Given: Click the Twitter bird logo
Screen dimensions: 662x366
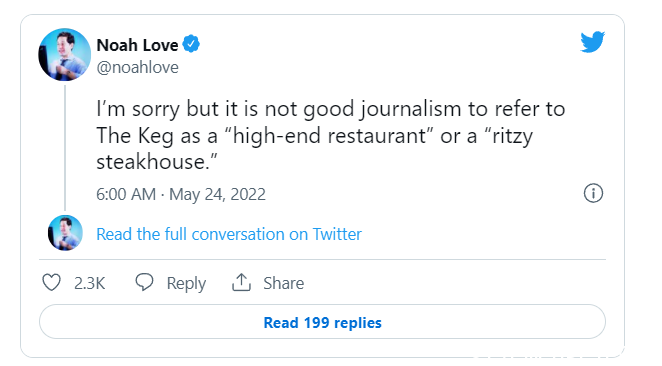Looking at the screenshot, I should (x=592, y=42).
